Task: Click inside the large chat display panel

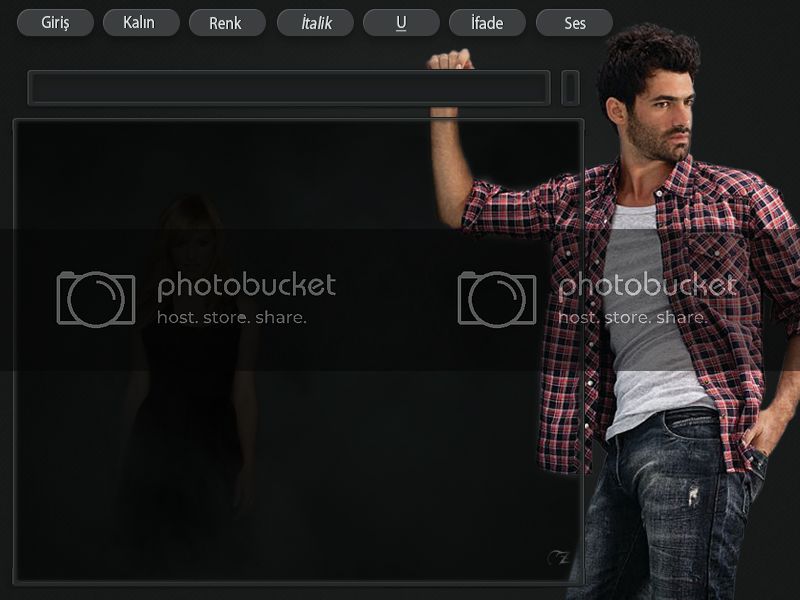Action: coord(298,351)
